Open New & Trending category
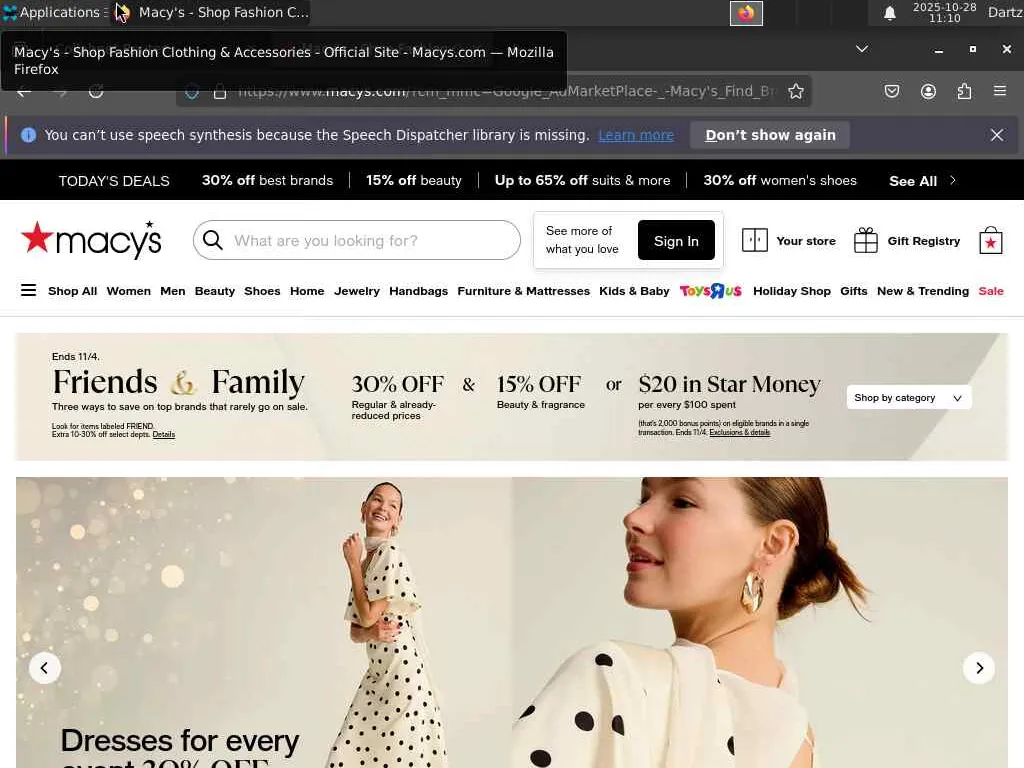1024x768 pixels. tap(923, 291)
